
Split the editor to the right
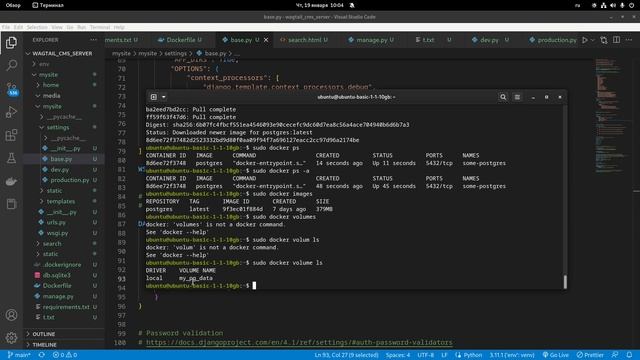coord(616,40)
